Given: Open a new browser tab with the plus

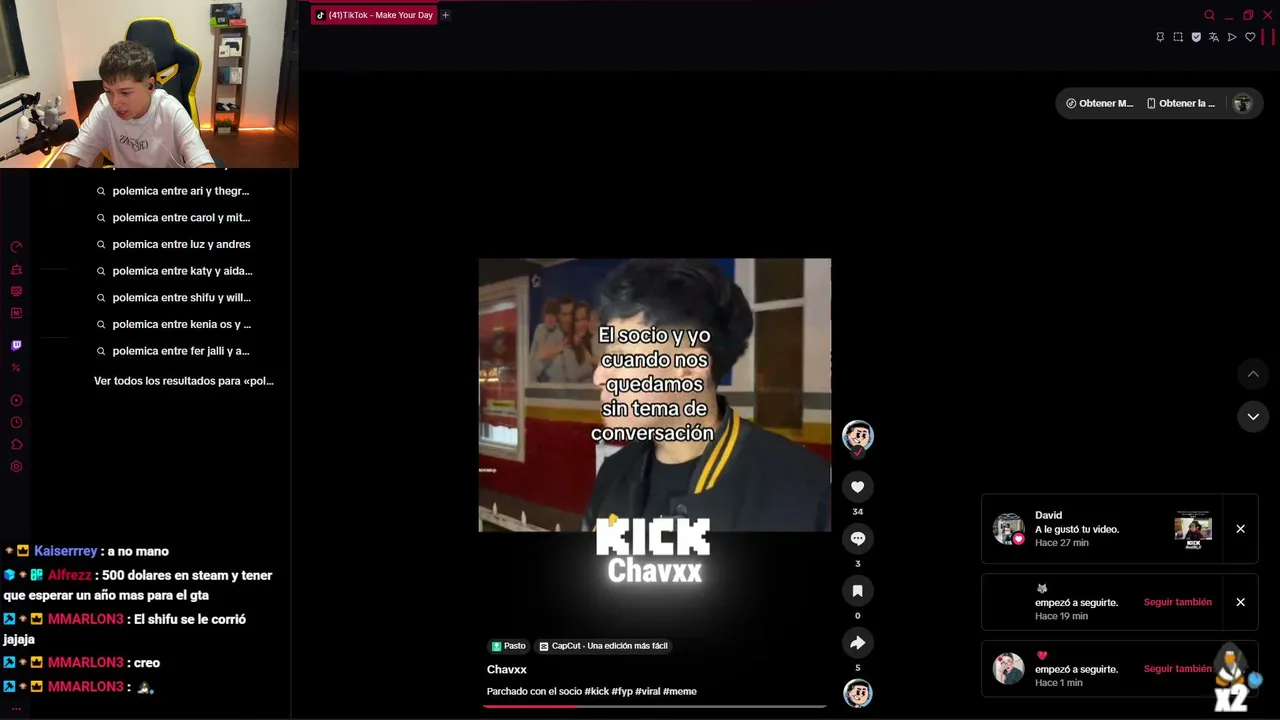Looking at the screenshot, I should tap(446, 15).
